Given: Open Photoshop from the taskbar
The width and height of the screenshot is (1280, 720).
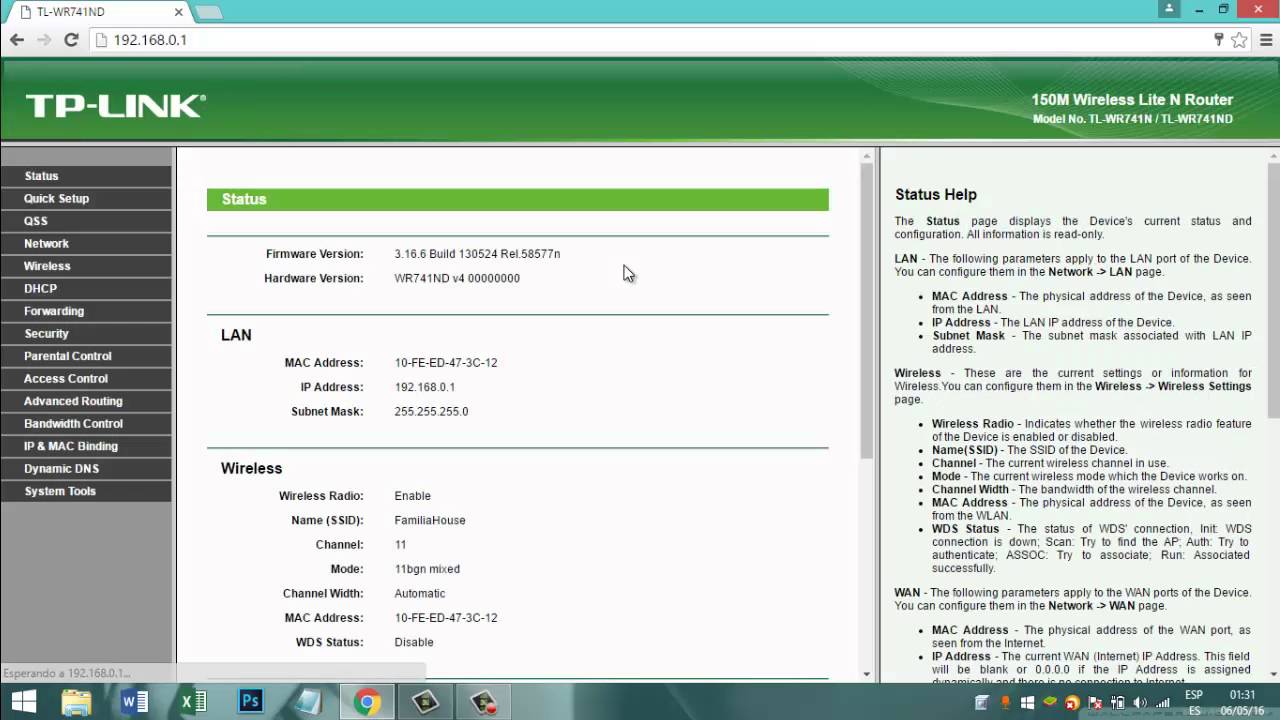Looking at the screenshot, I should [x=251, y=702].
